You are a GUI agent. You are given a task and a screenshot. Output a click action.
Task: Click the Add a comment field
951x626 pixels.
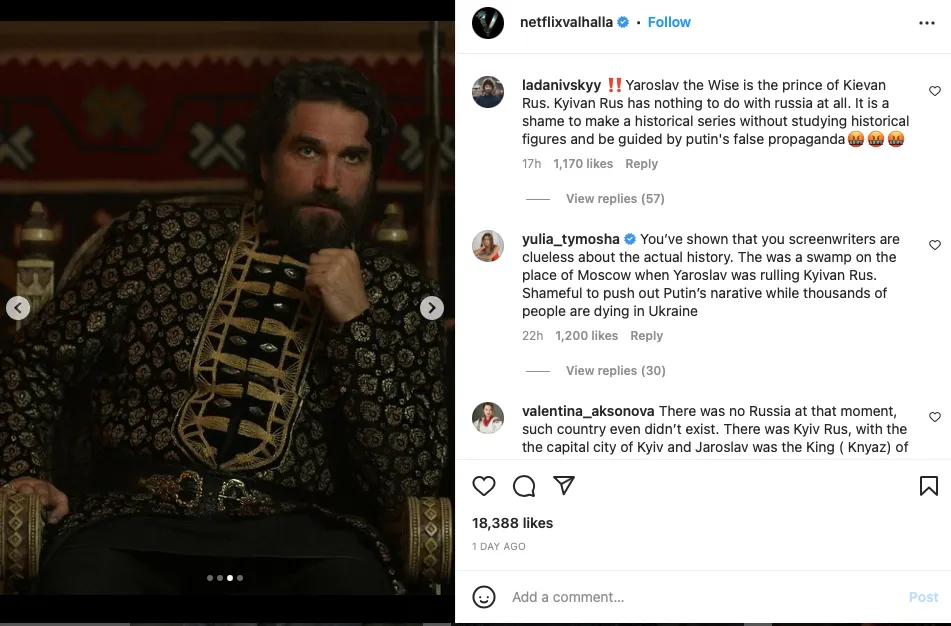tap(700, 597)
